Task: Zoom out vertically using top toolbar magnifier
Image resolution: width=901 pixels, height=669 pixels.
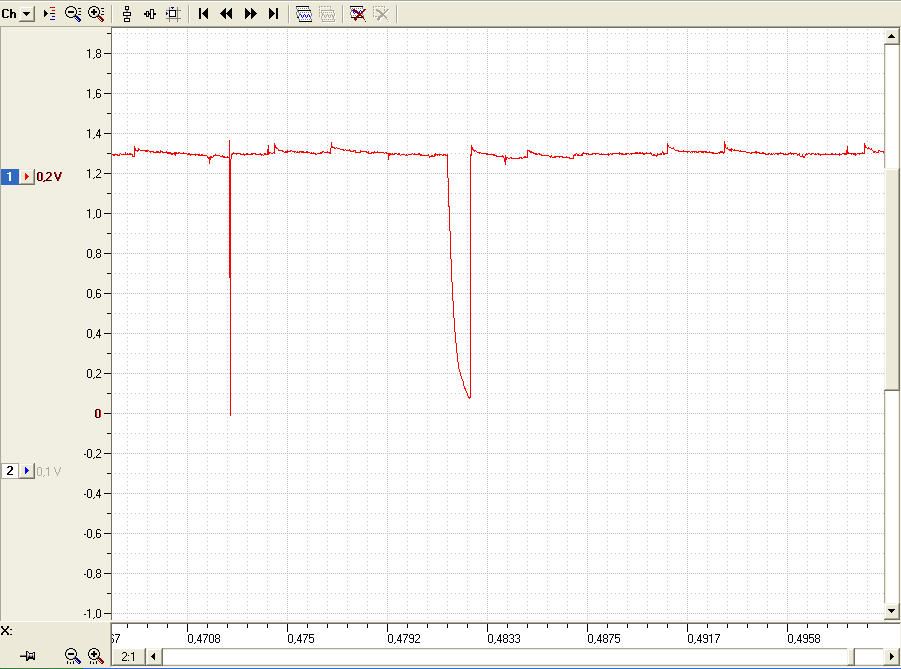Action: [x=73, y=14]
